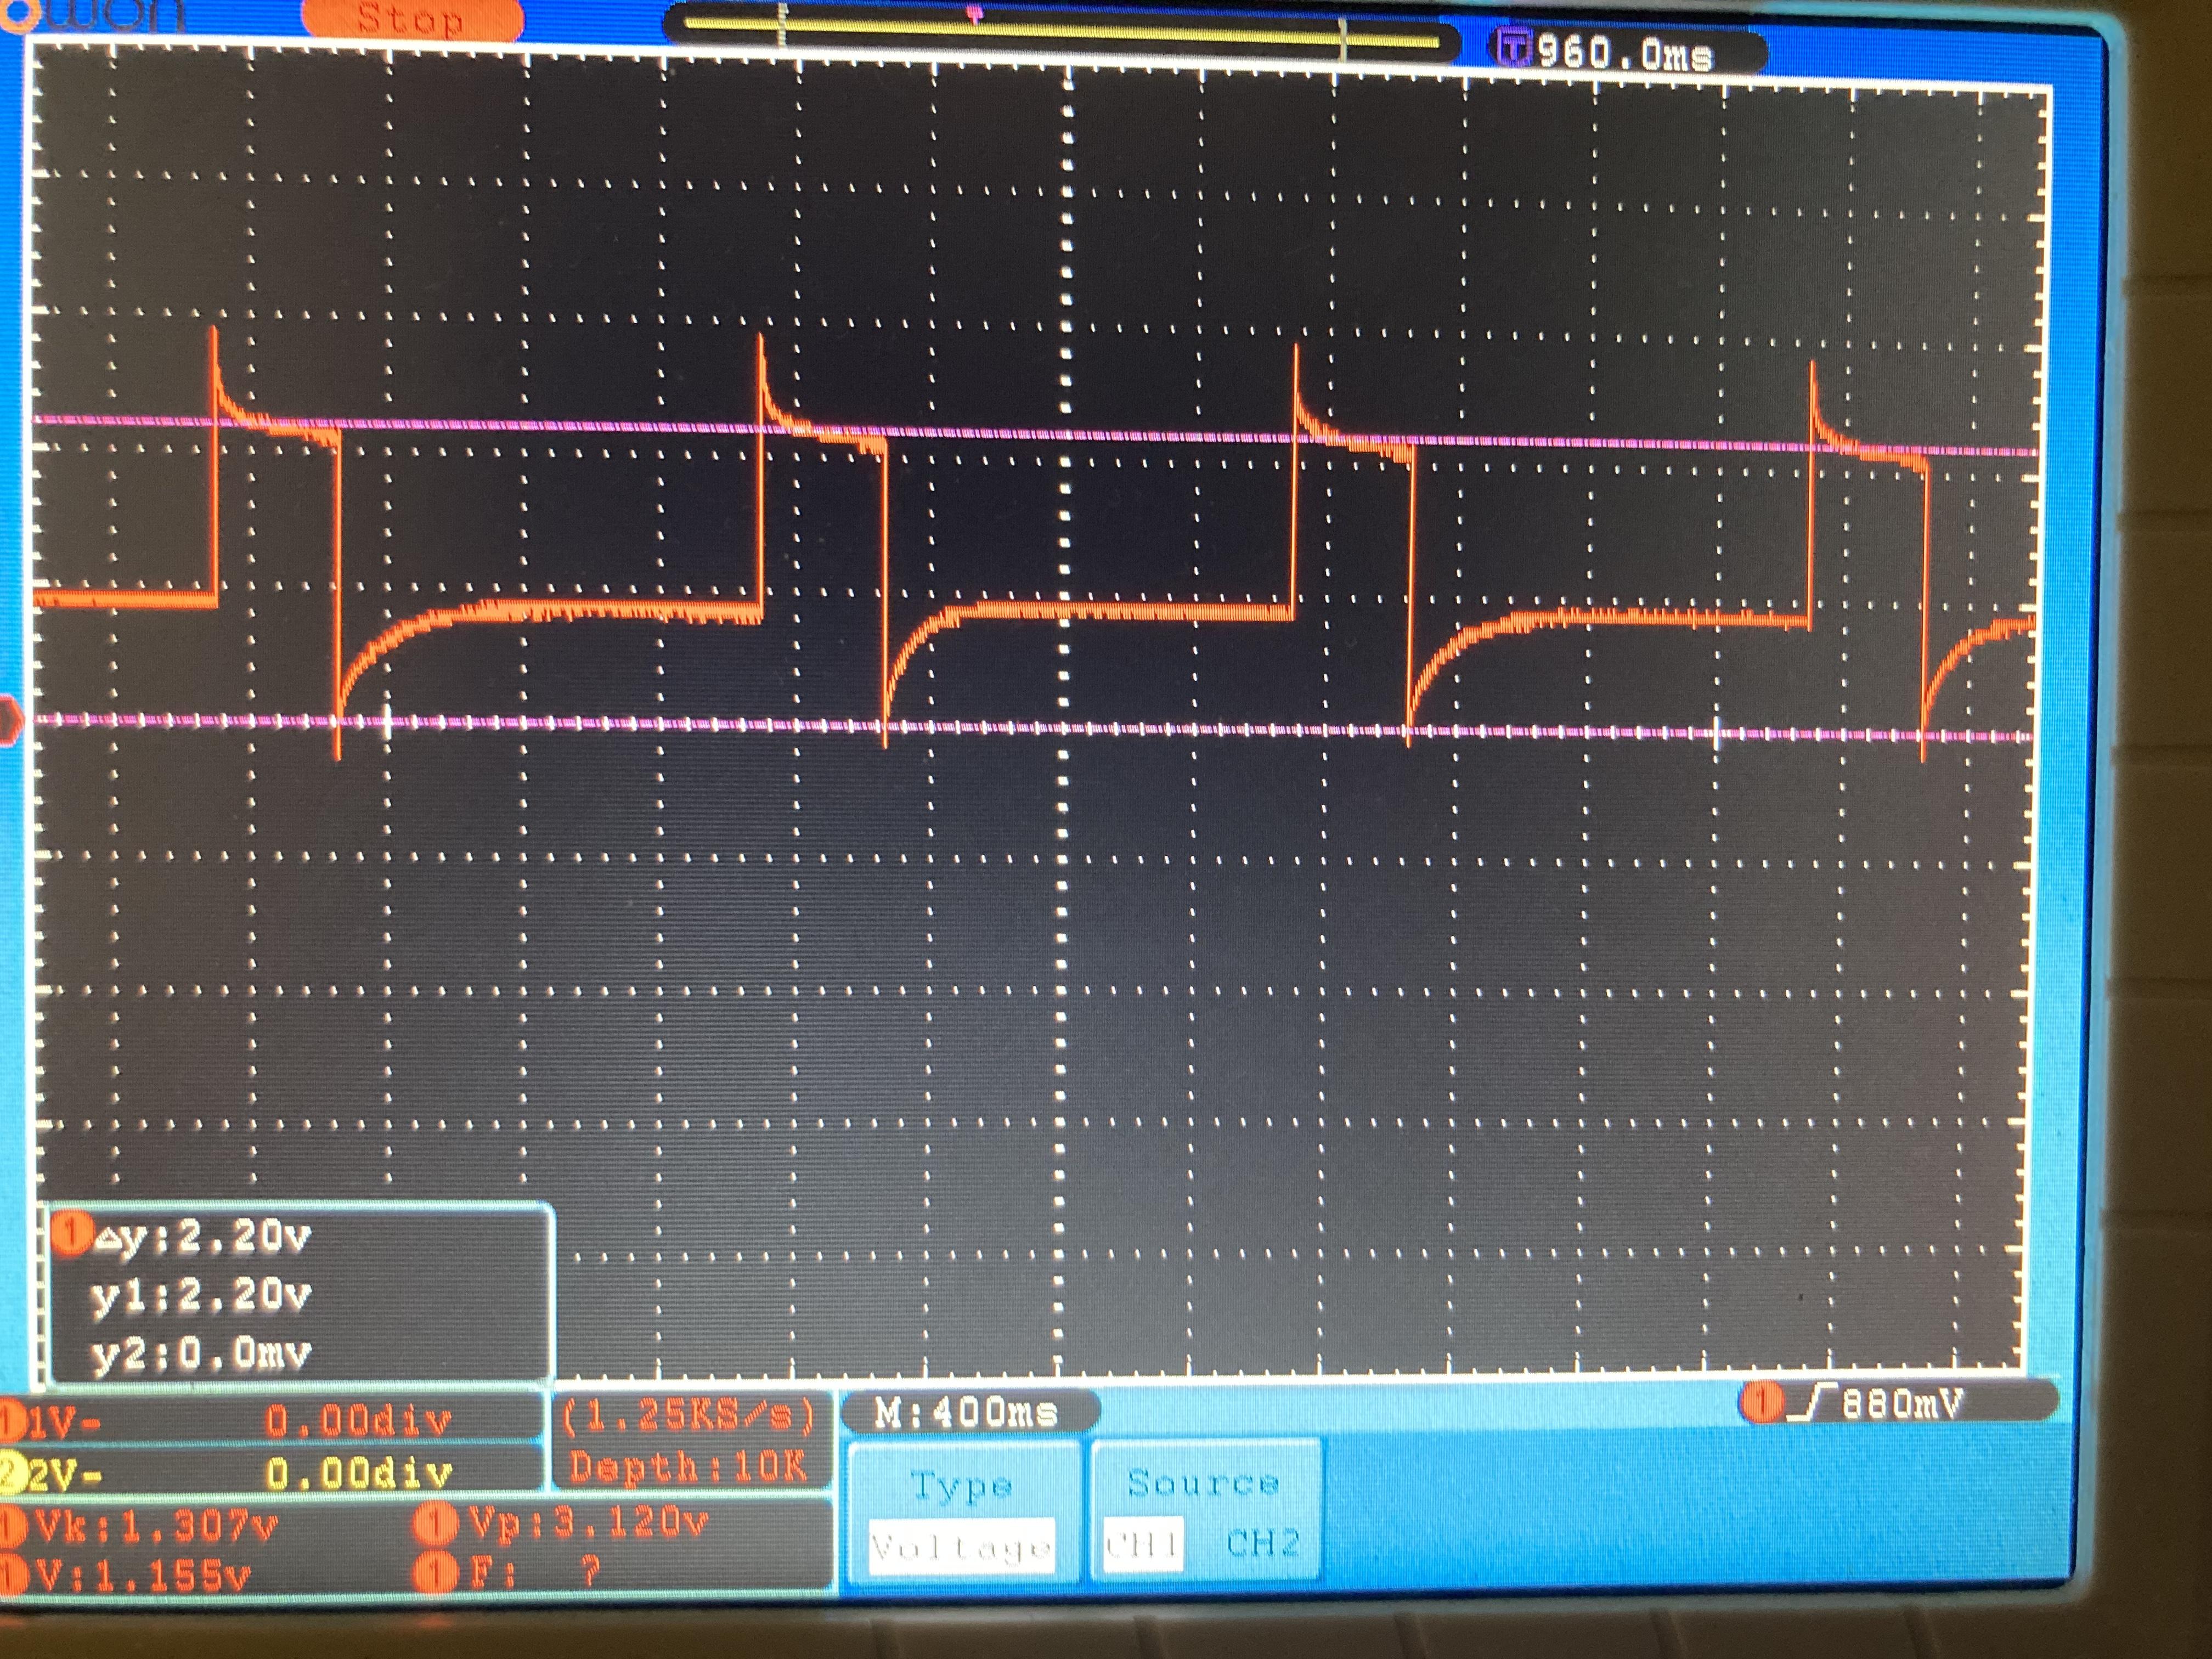Click the Vp:3.120v measurement channel badge
This screenshot has width=2212, height=1659.
(x=435, y=1524)
